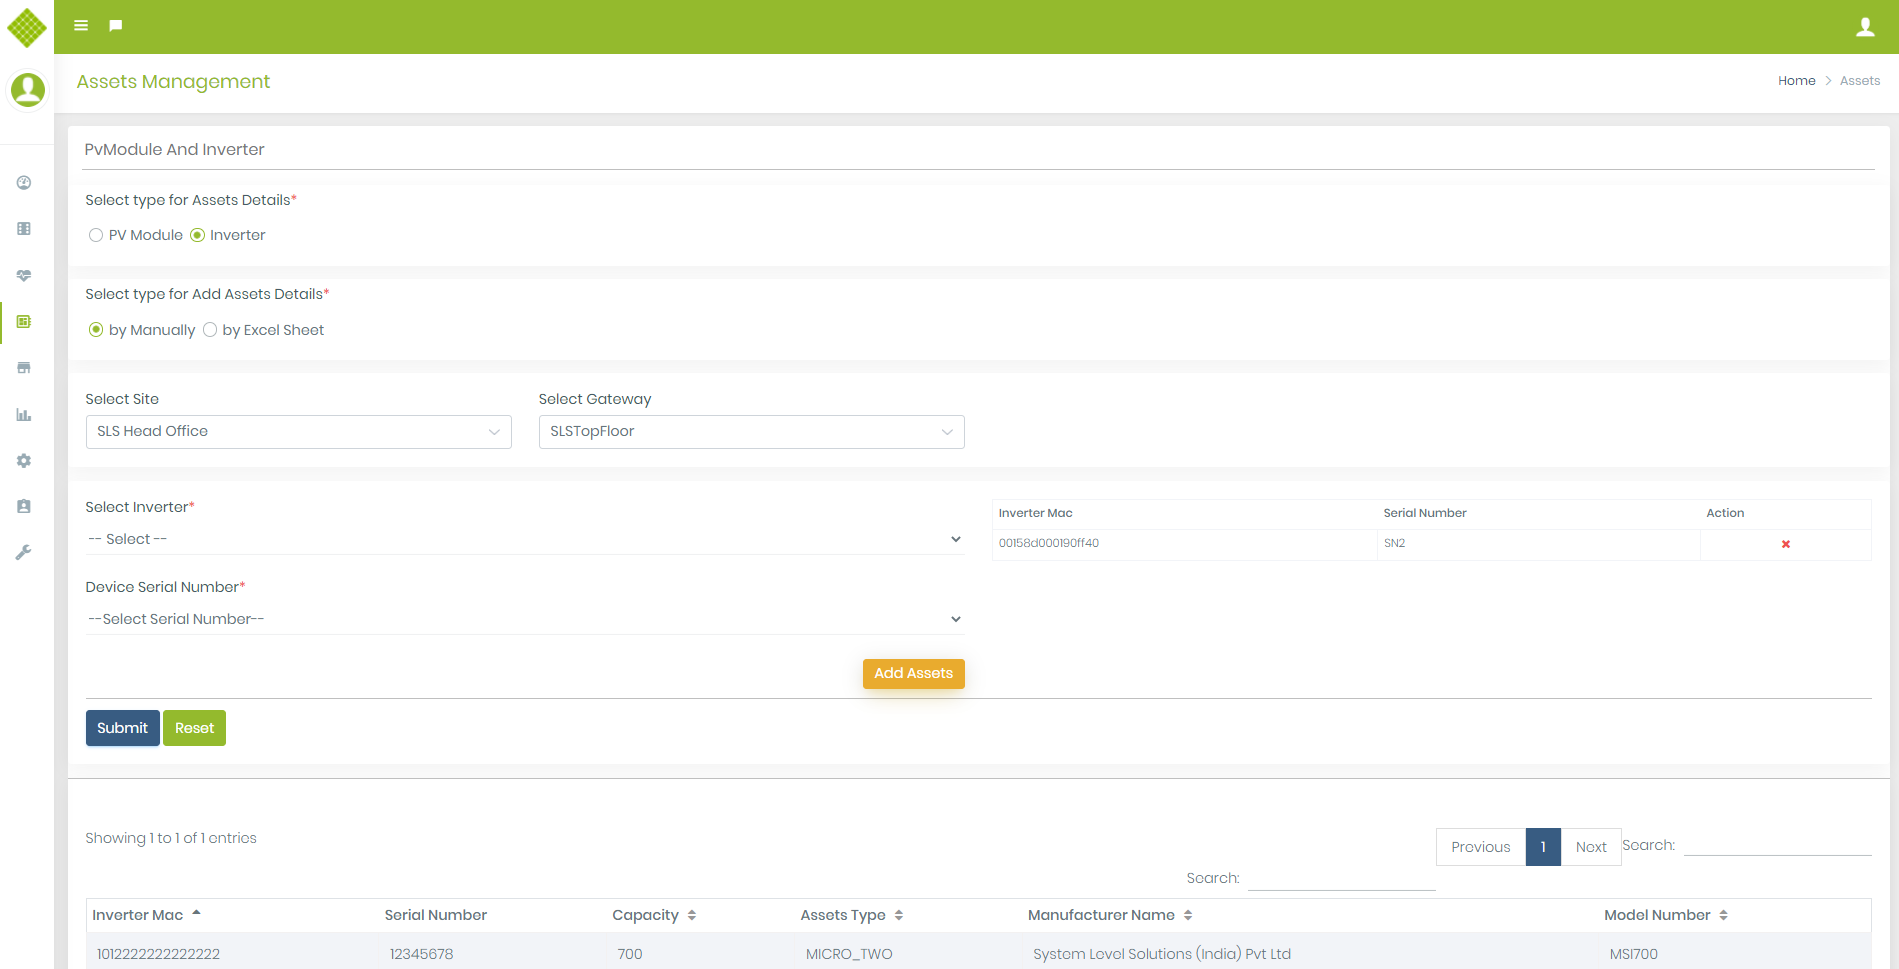Remove the SN2 inverter row with red X
This screenshot has width=1899, height=969.
coord(1785,544)
